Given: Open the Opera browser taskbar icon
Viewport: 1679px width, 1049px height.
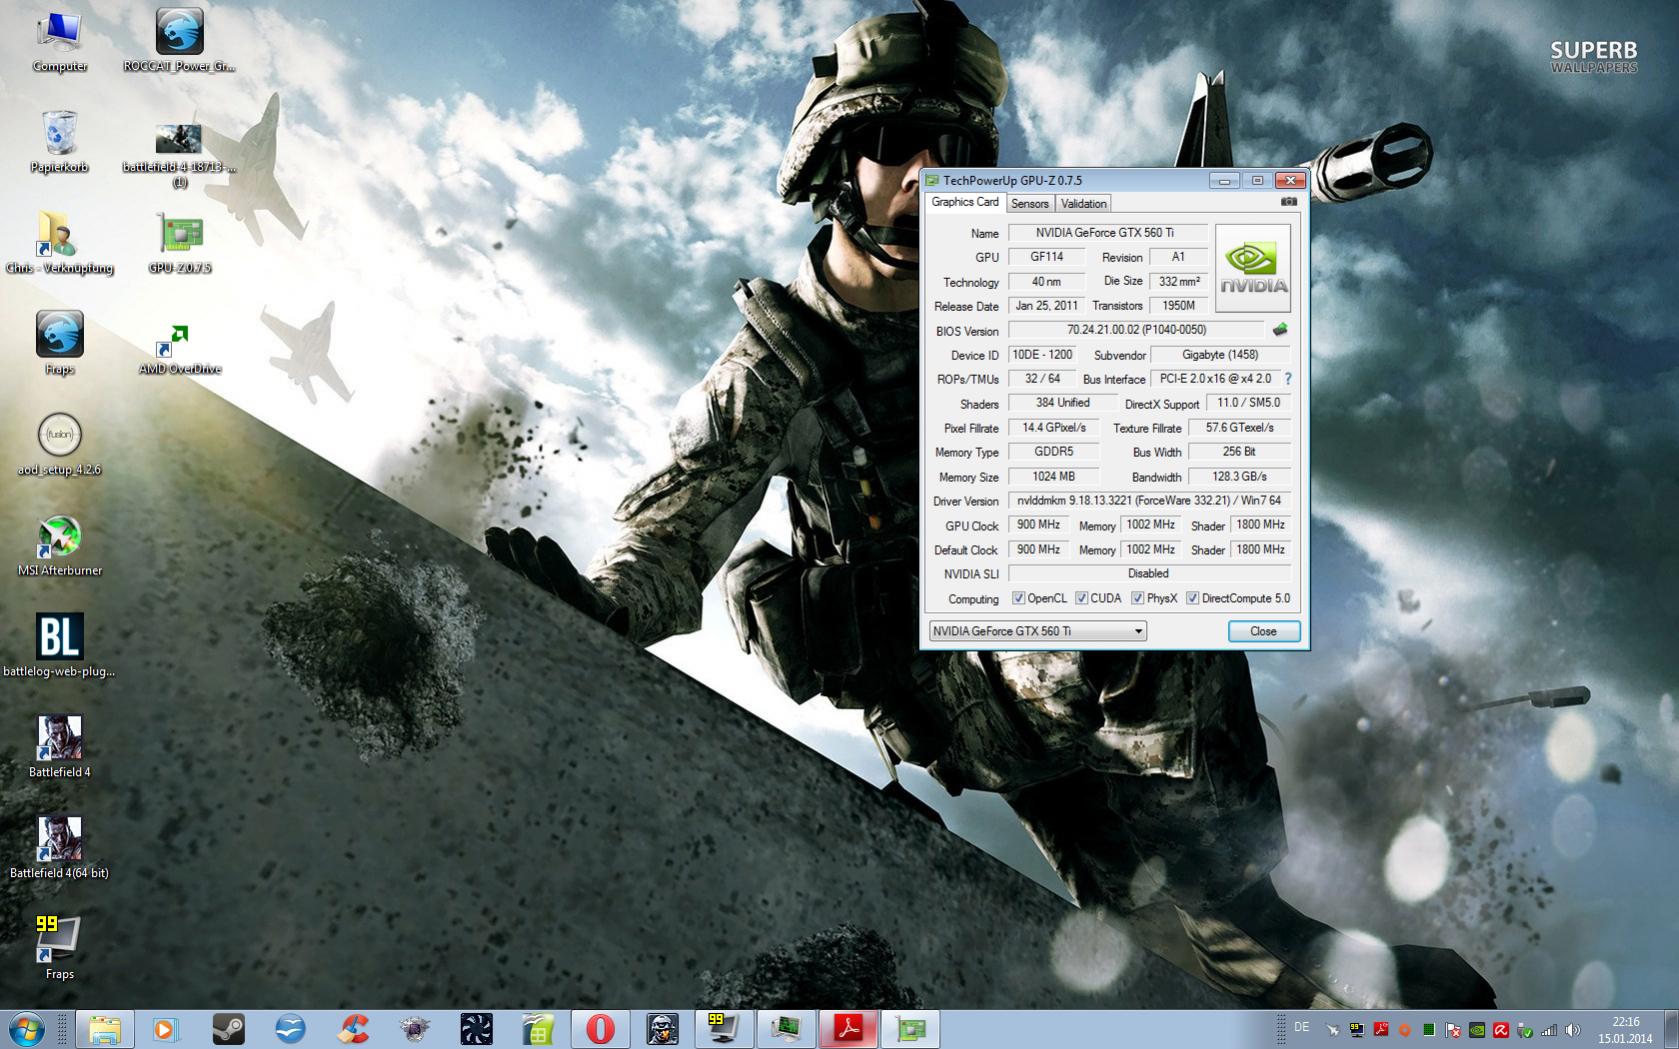Looking at the screenshot, I should click(600, 1029).
